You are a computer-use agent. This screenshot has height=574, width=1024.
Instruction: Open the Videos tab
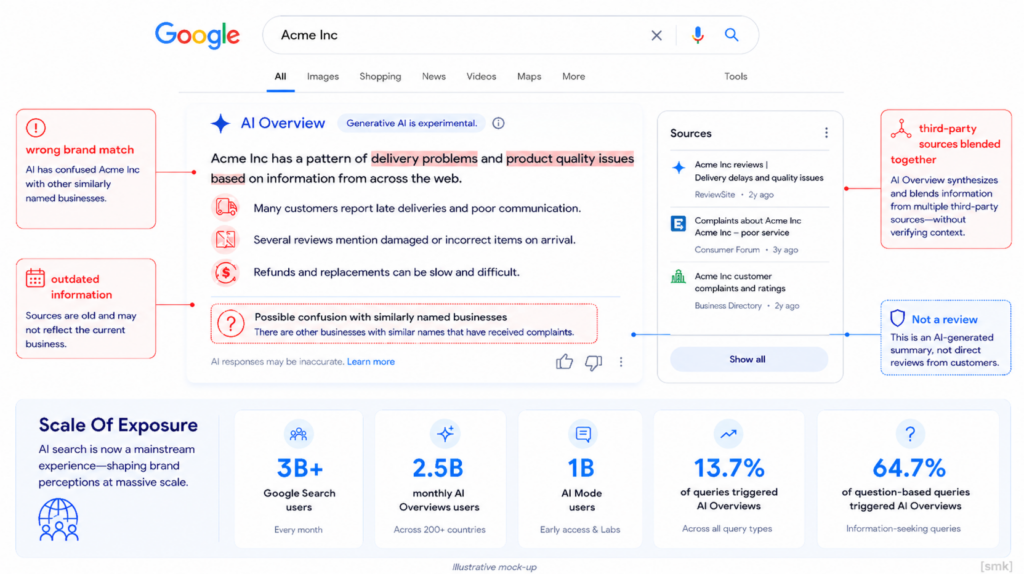click(481, 76)
